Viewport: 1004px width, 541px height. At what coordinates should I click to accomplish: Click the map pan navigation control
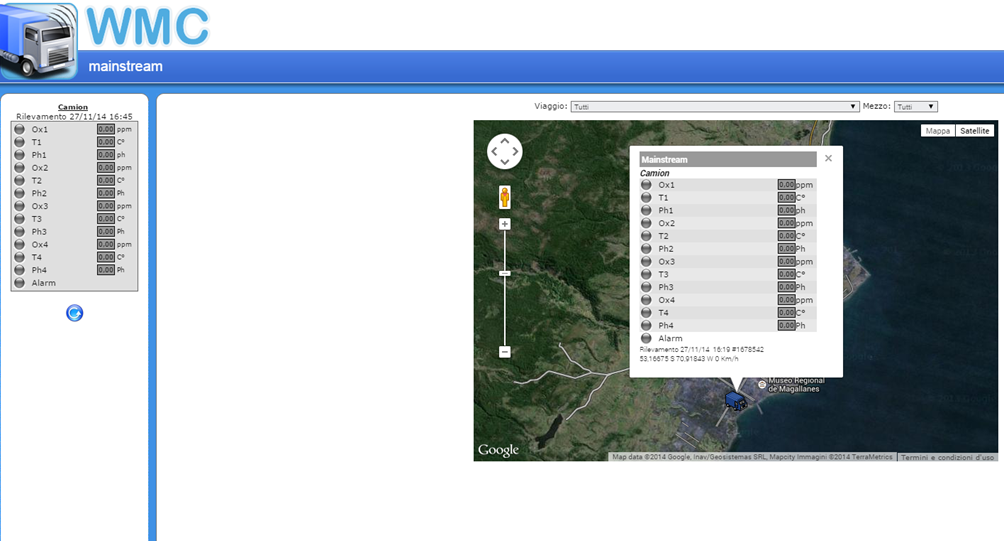pos(505,151)
